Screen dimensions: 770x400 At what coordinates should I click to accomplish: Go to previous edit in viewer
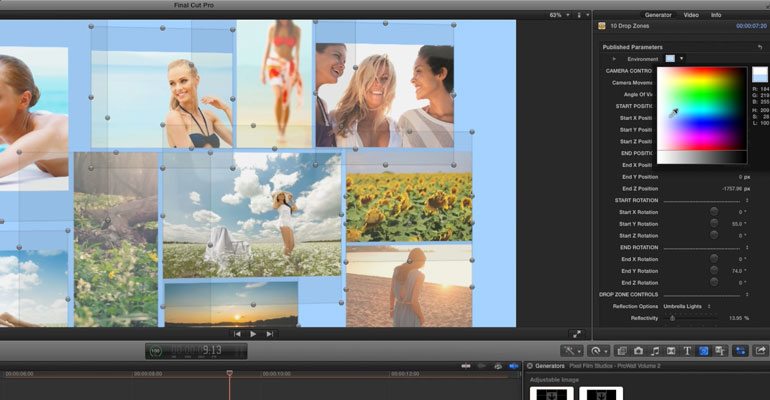(x=237, y=334)
